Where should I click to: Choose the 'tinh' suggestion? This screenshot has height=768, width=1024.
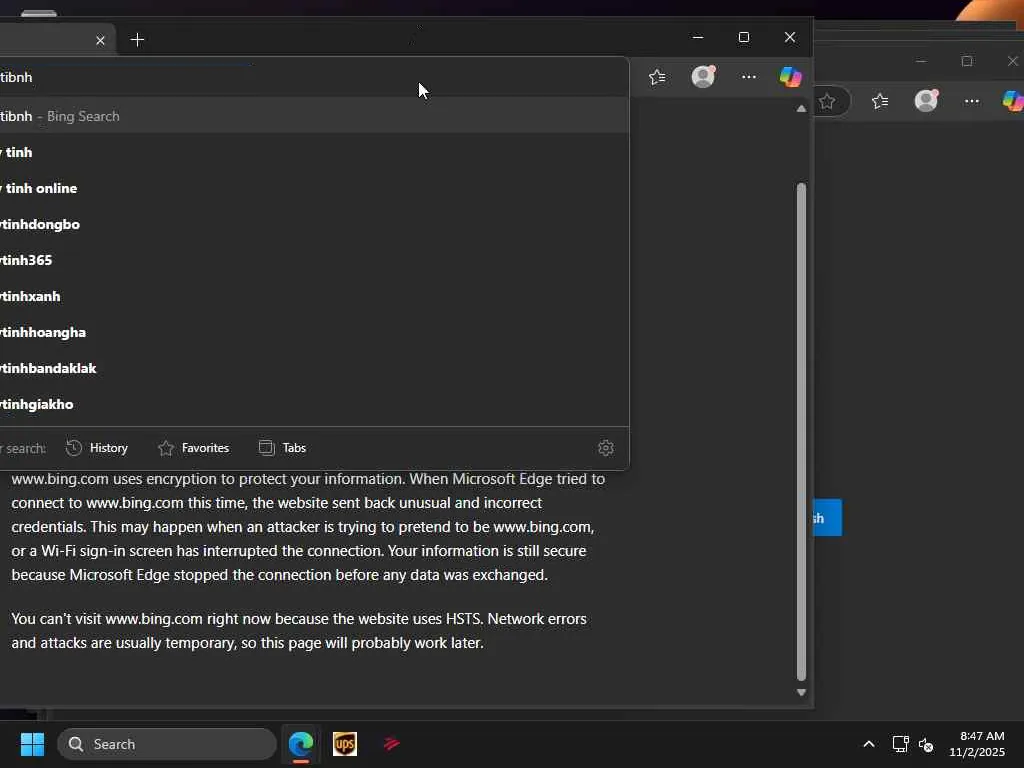pyautogui.click(x=313, y=152)
